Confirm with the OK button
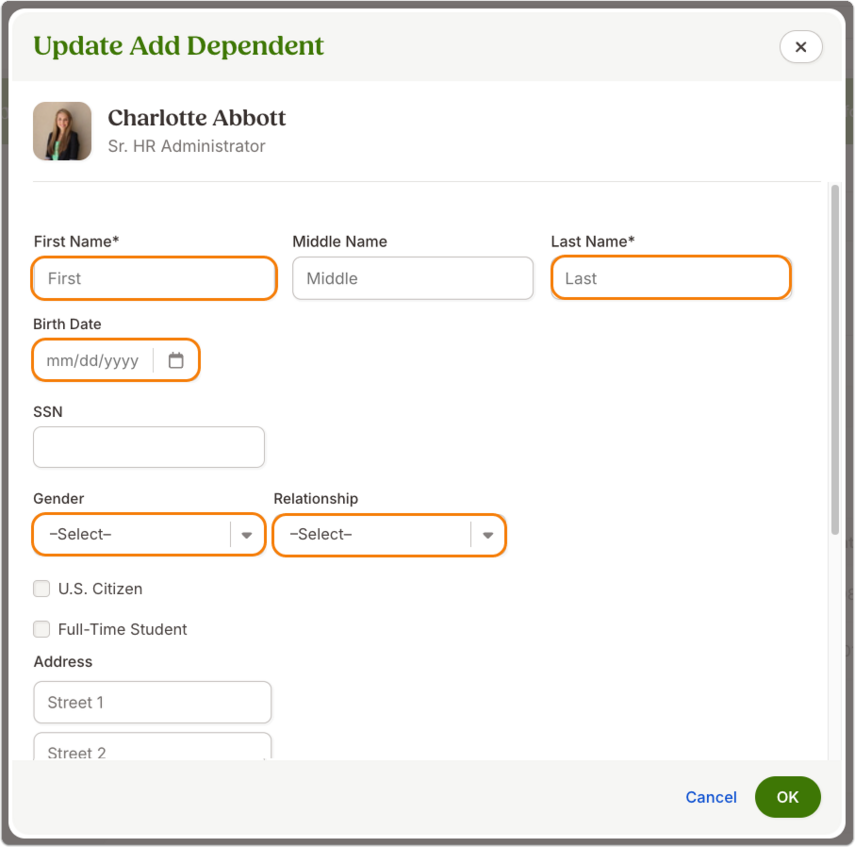The width and height of the screenshot is (855, 847). (x=787, y=797)
